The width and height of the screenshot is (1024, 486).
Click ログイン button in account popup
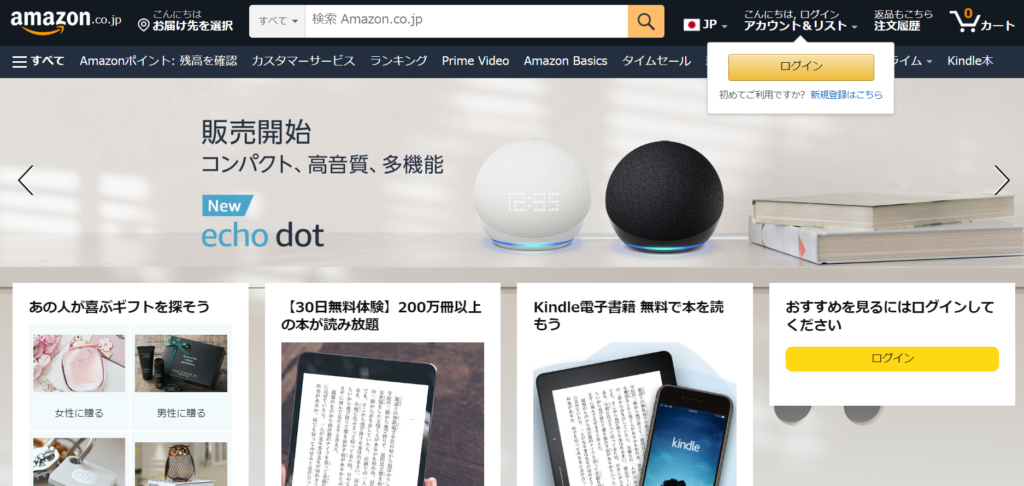pos(801,67)
